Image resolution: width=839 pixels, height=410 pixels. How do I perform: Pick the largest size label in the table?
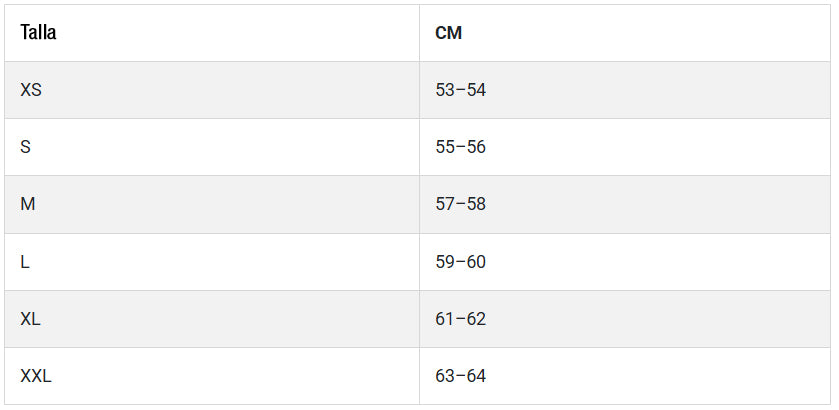point(36,376)
